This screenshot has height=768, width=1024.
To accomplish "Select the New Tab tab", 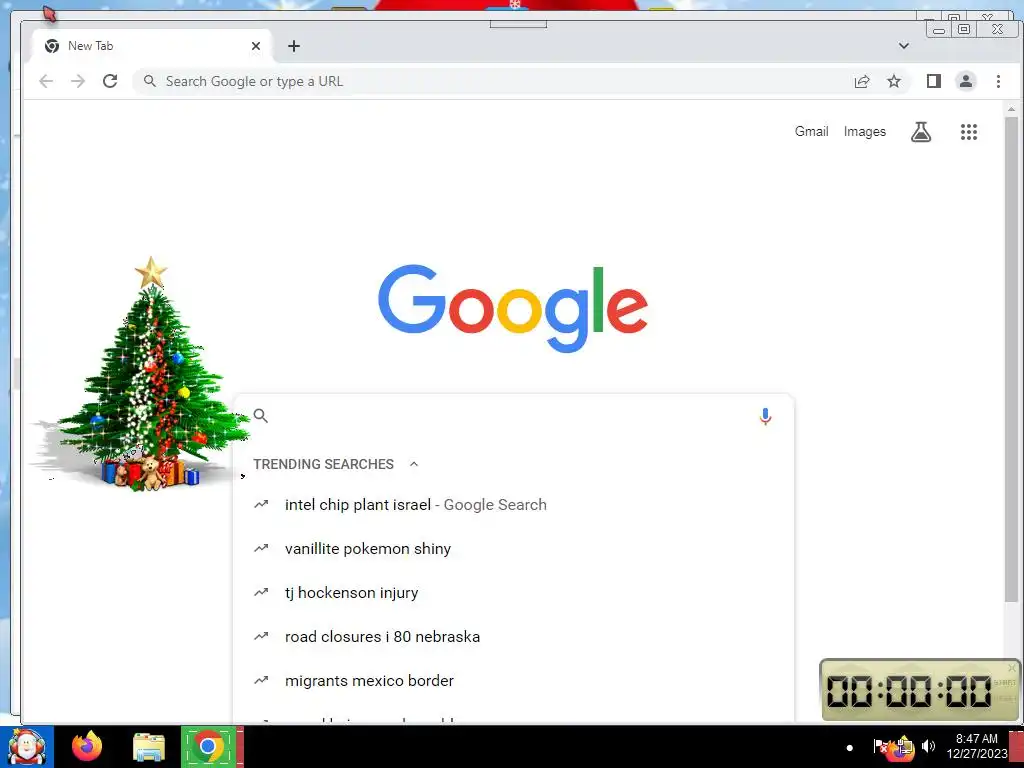I will [x=150, y=46].
